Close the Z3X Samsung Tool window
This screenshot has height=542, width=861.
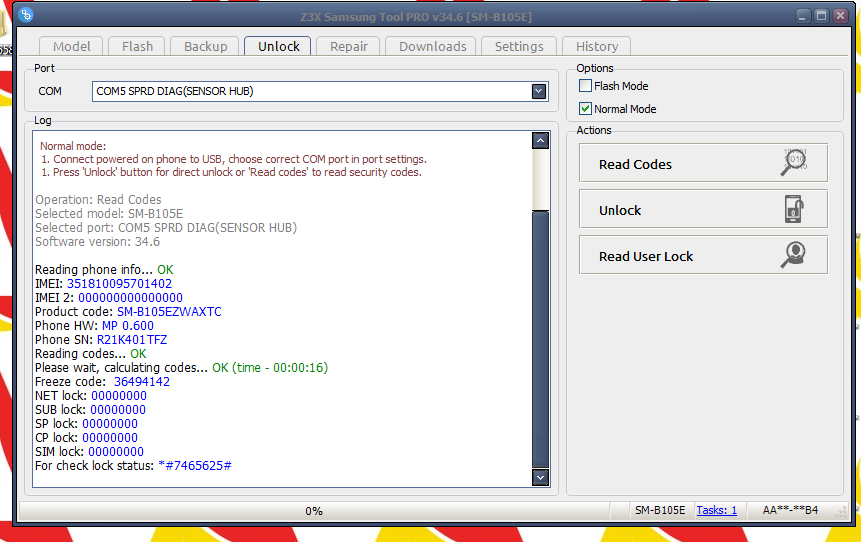coord(840,15)
